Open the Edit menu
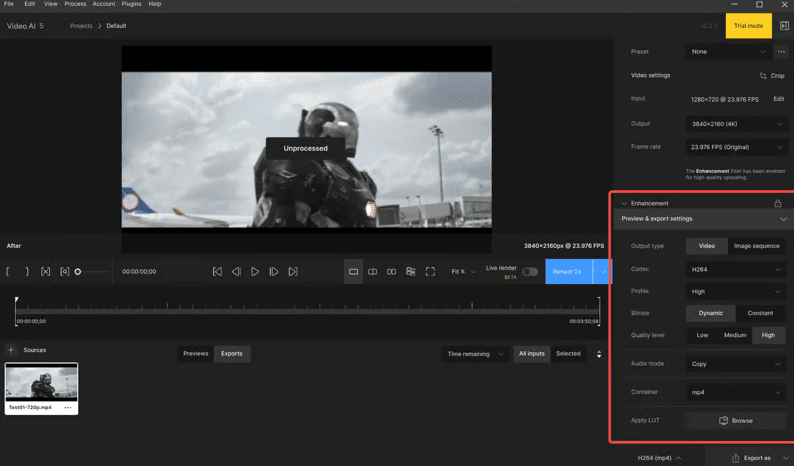This screenshot has width=794, height=466. tap(30, 4)
